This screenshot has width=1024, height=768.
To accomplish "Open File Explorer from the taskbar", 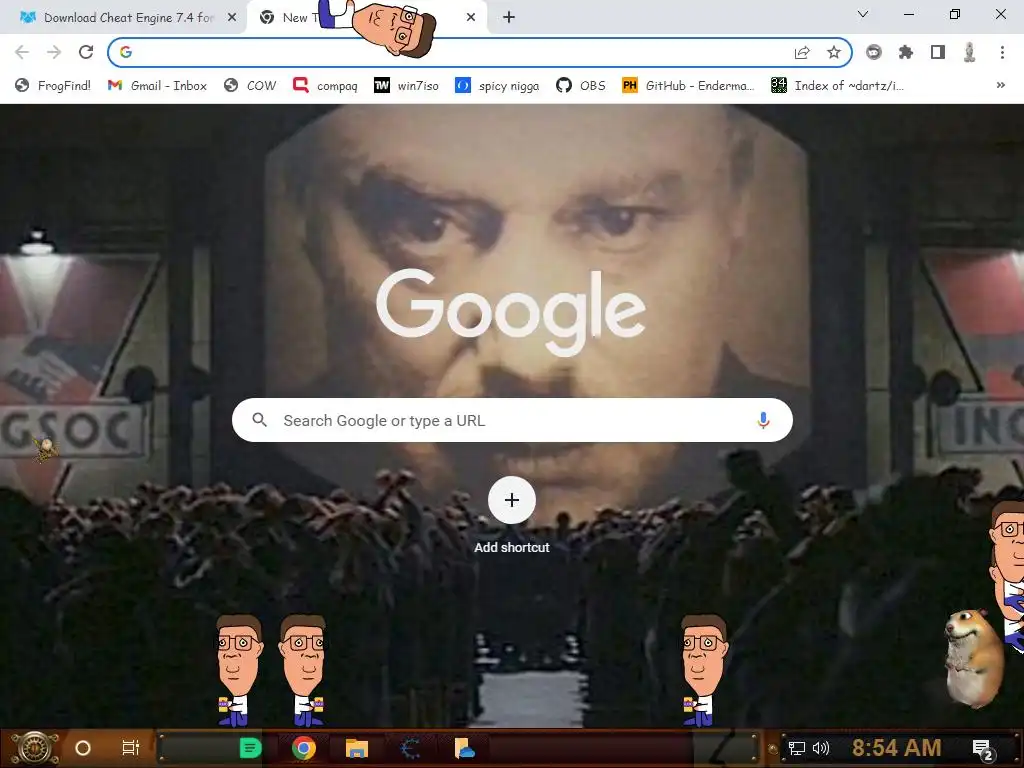I will coord(357,748).
